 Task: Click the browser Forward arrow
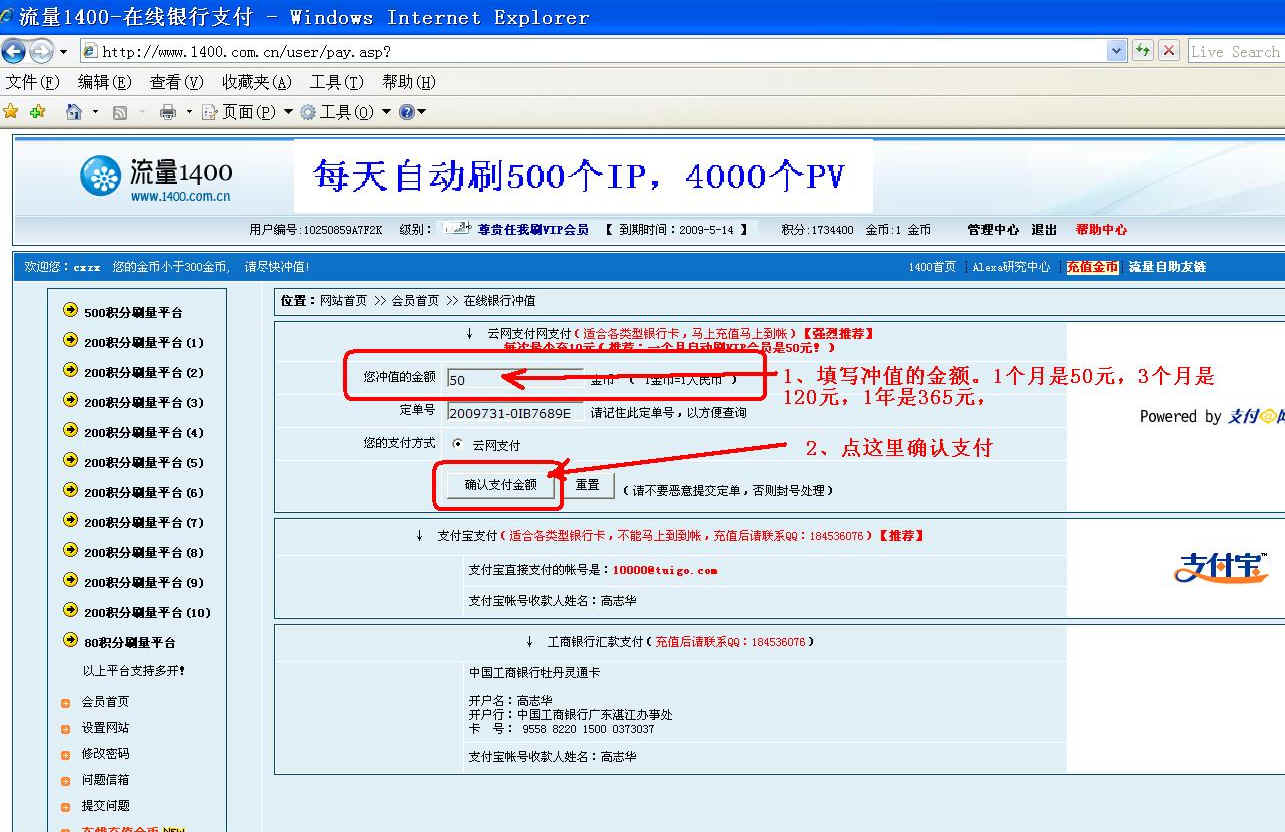click(x=42, y=51)
